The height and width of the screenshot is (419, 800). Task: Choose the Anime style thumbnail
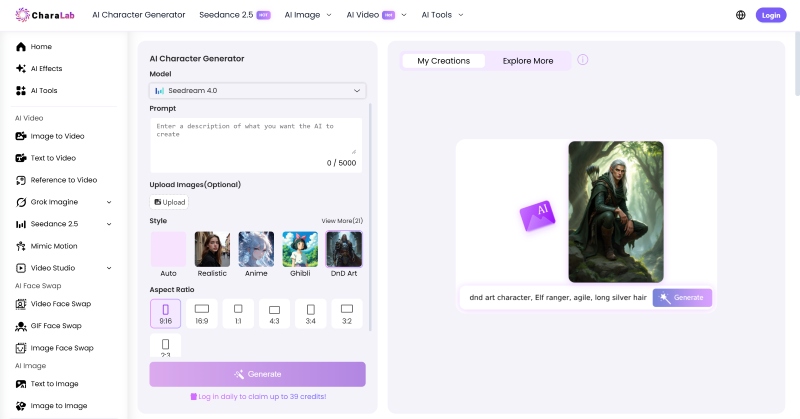pos(256,249)
